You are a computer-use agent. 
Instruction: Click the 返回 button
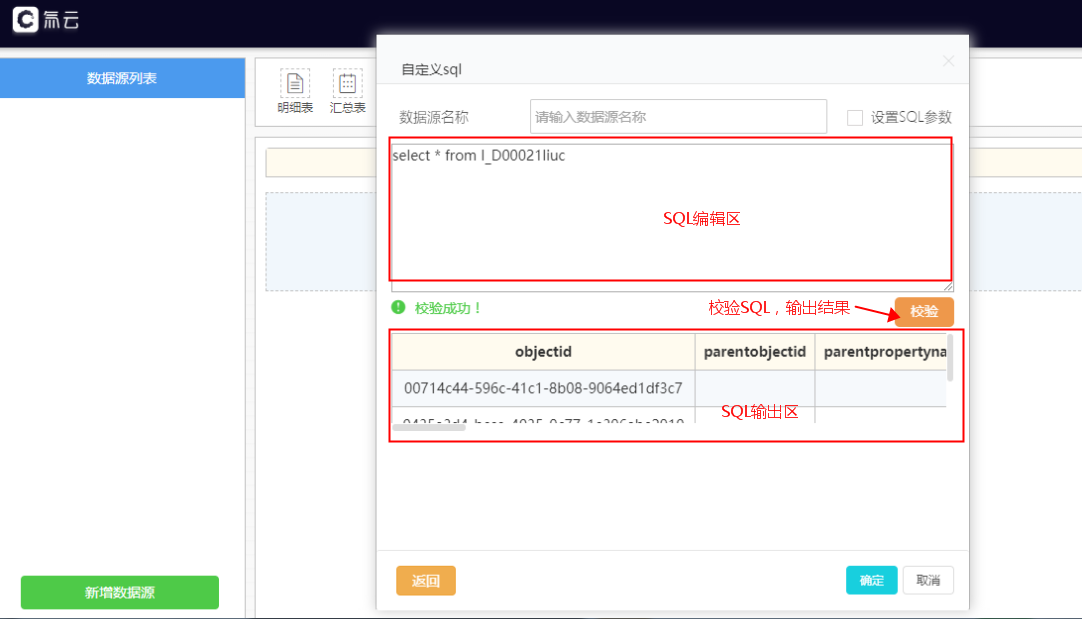point(426,581)
